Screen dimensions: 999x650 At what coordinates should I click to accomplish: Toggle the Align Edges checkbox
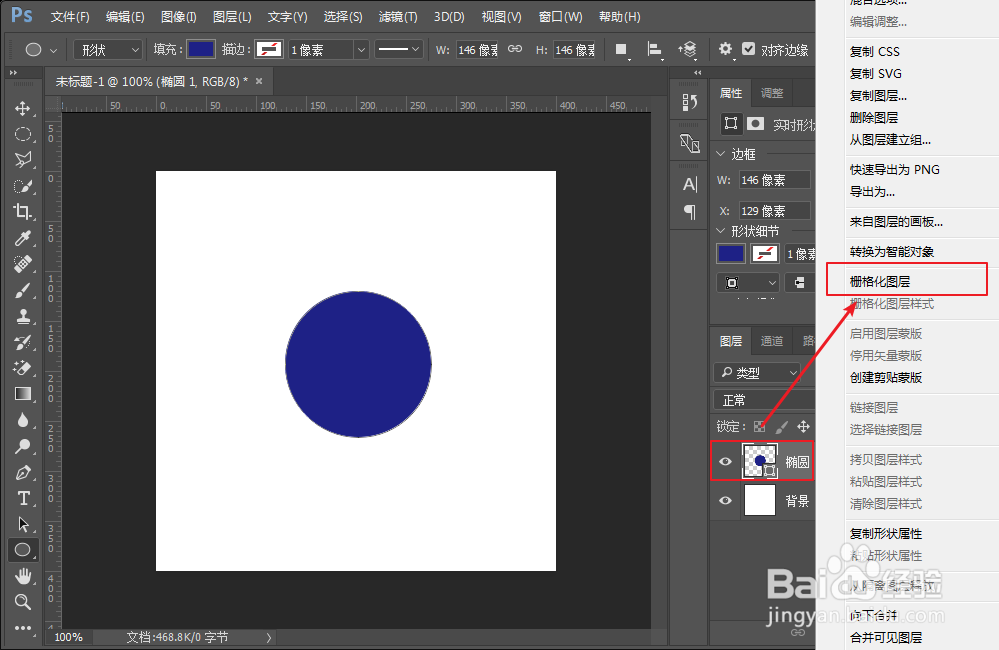coord(749,49)
